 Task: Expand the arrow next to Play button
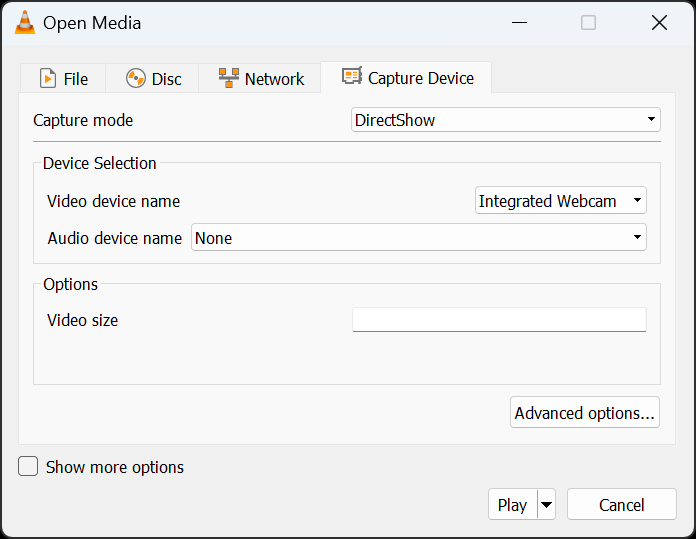click(x=546, y=504)
